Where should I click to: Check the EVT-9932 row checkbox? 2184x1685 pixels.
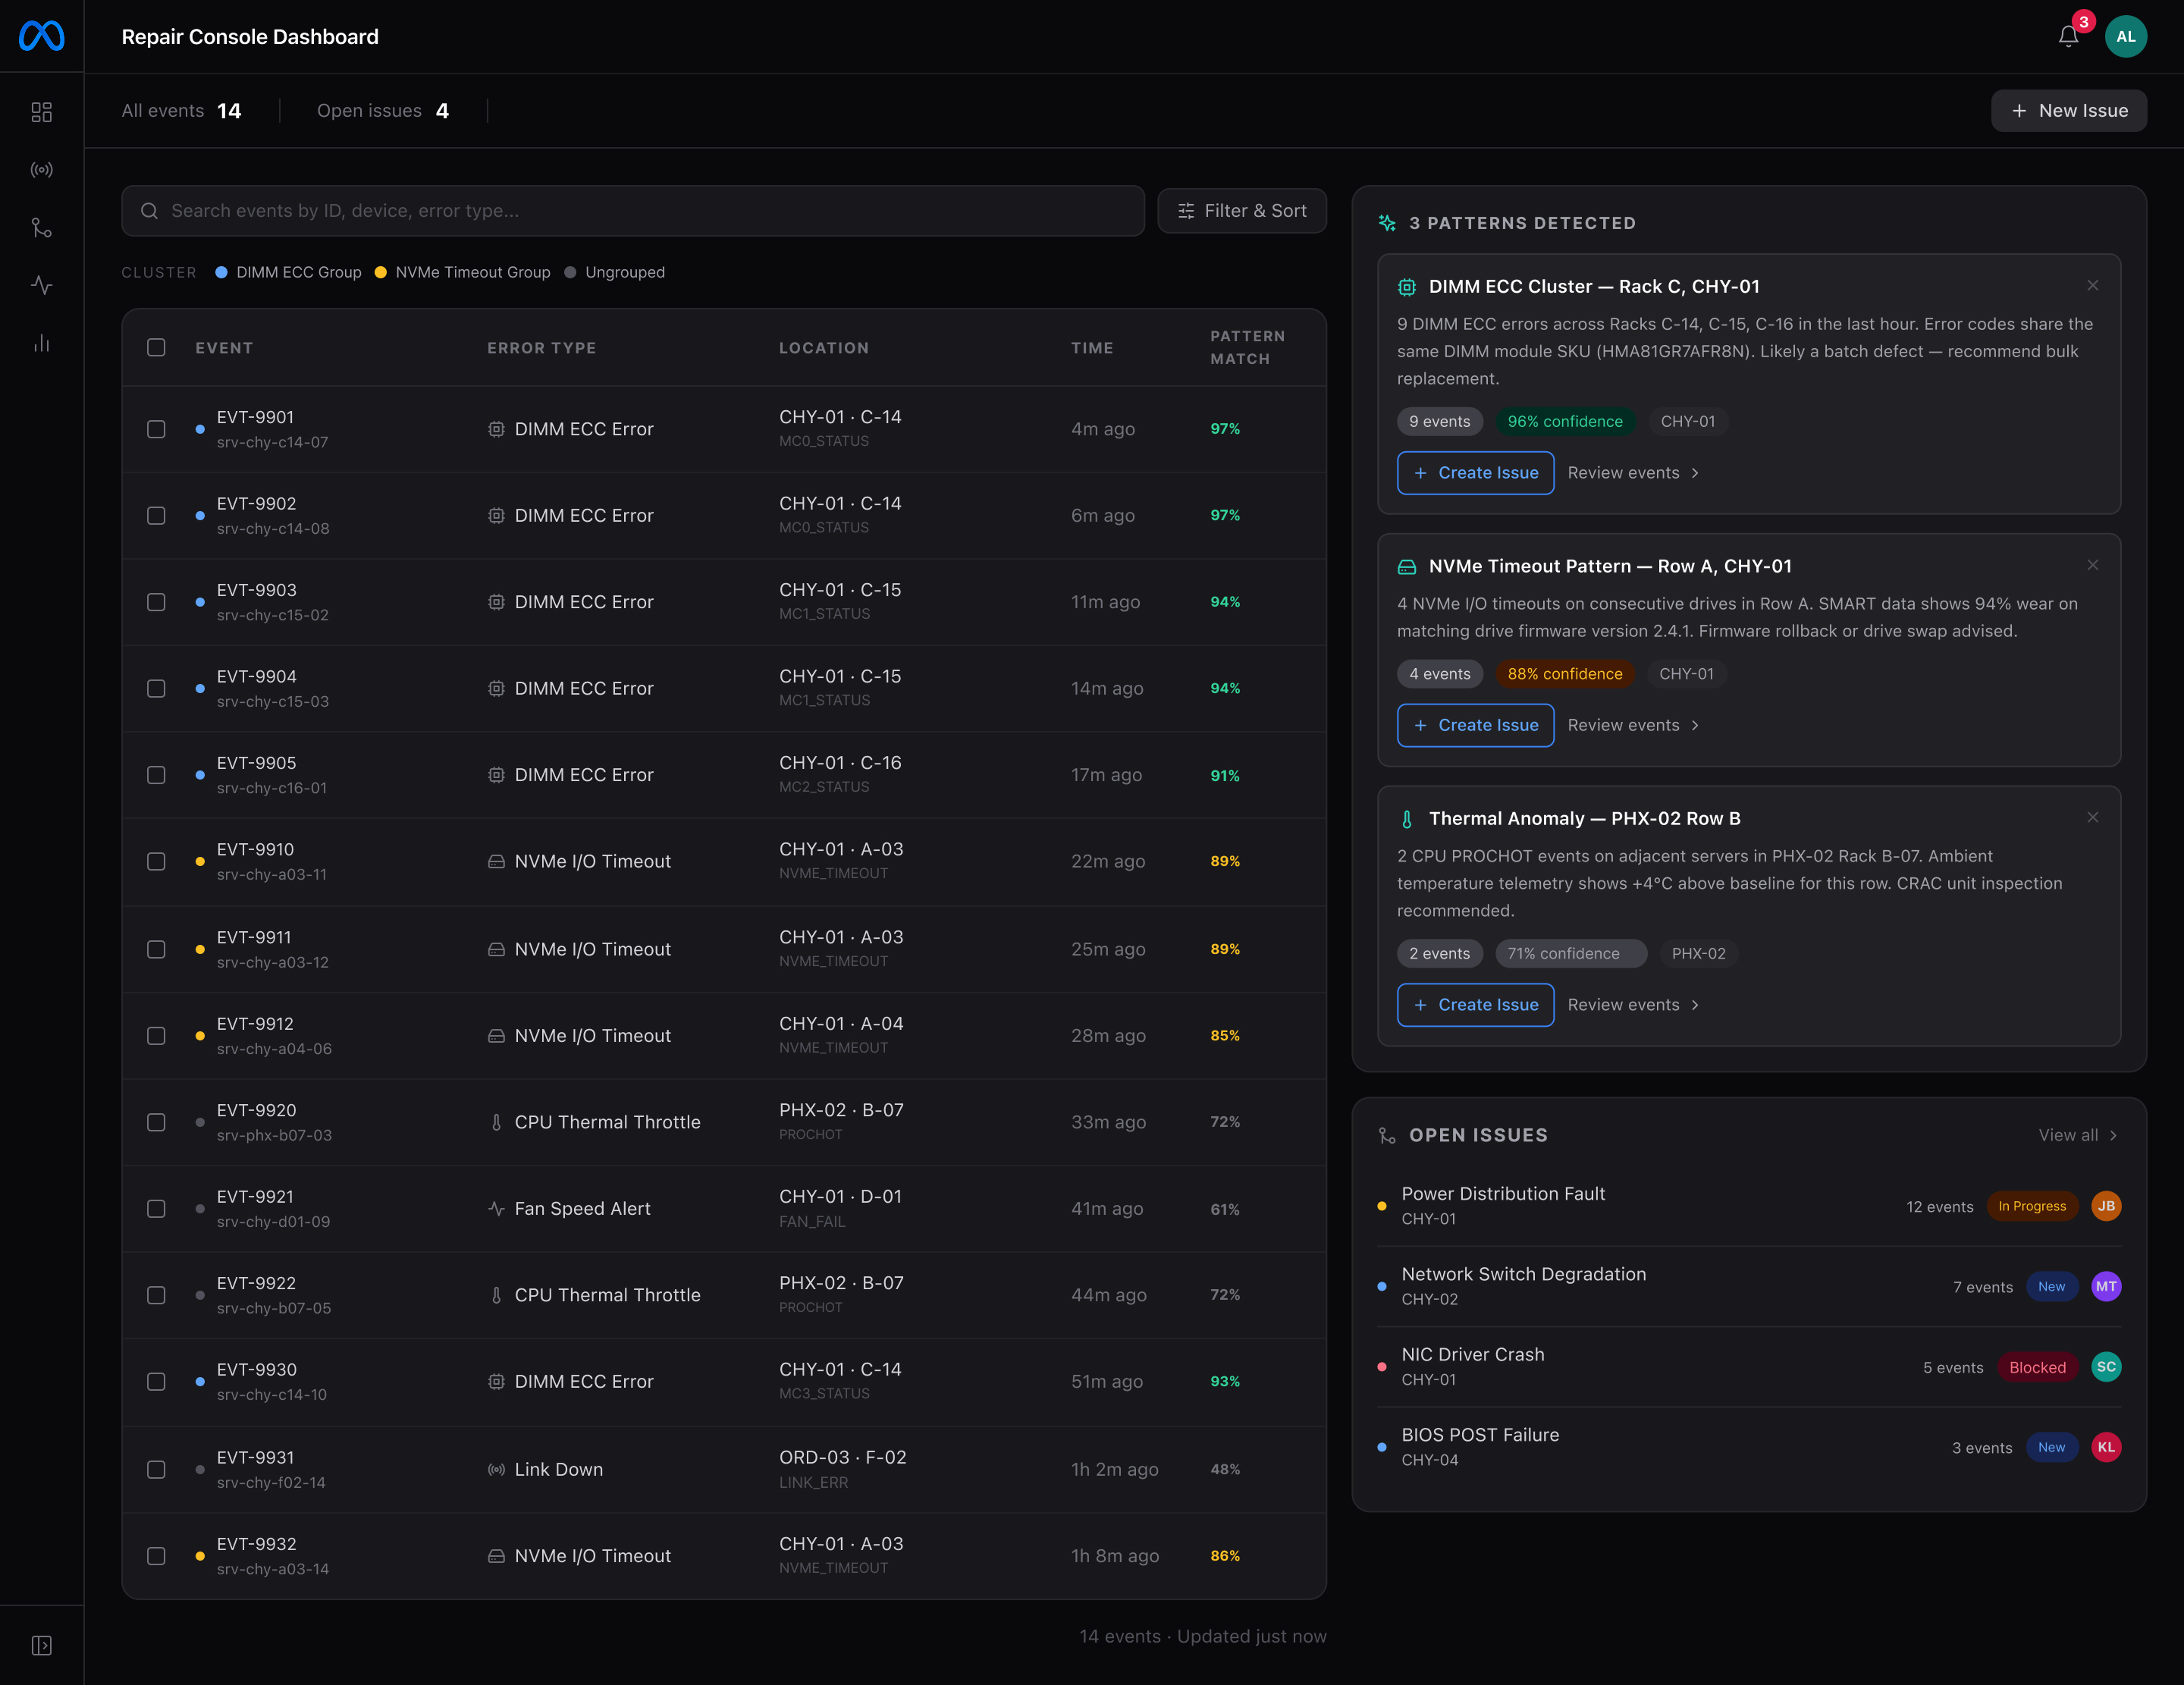(x=156, y=1556)
